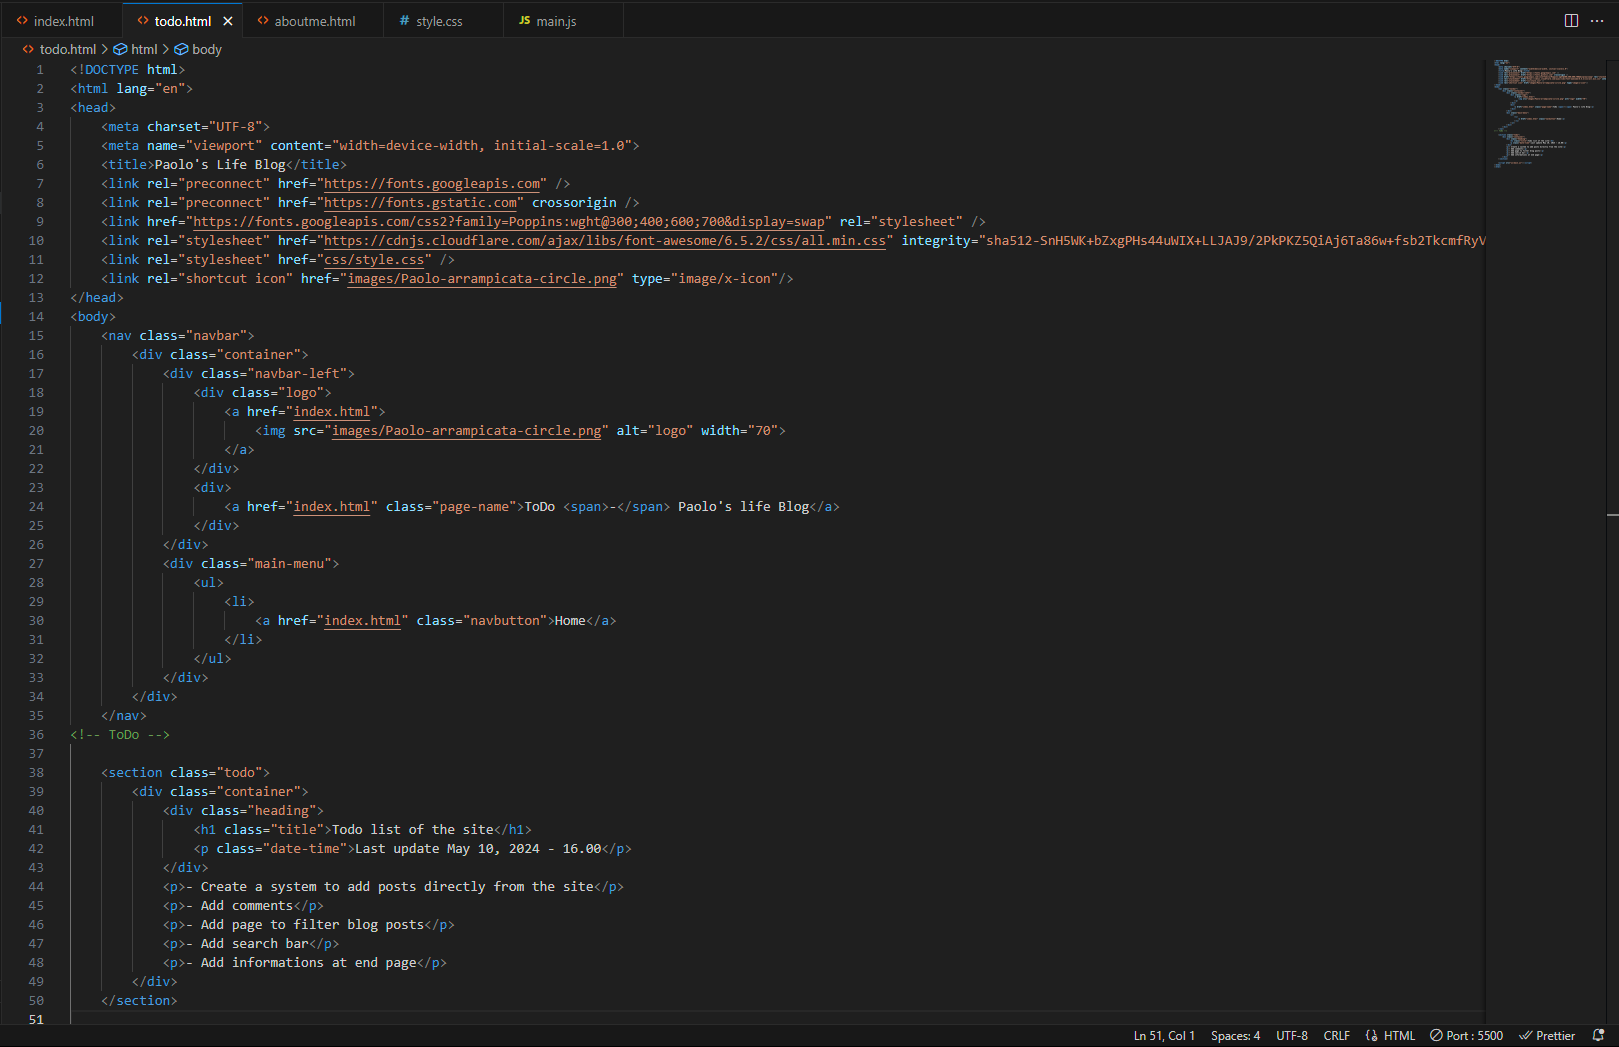Image resolution: width=1619 pixels, height=1047 pixels.
Task: Click line number 14 in the gutter
Action: tap(36, 317)
